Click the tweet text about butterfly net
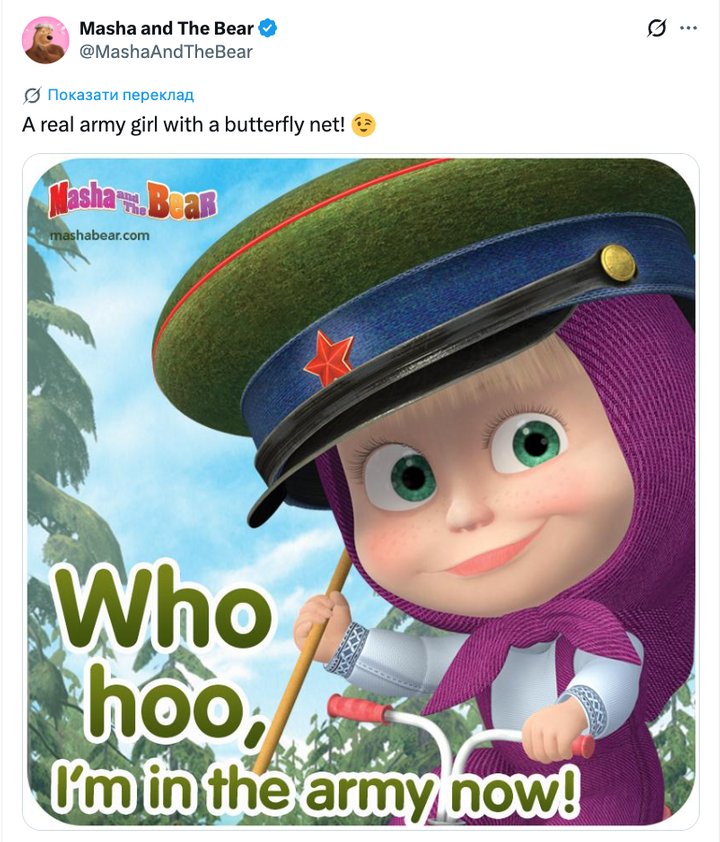This screenshot has height=842, width=720. (183, 125)
